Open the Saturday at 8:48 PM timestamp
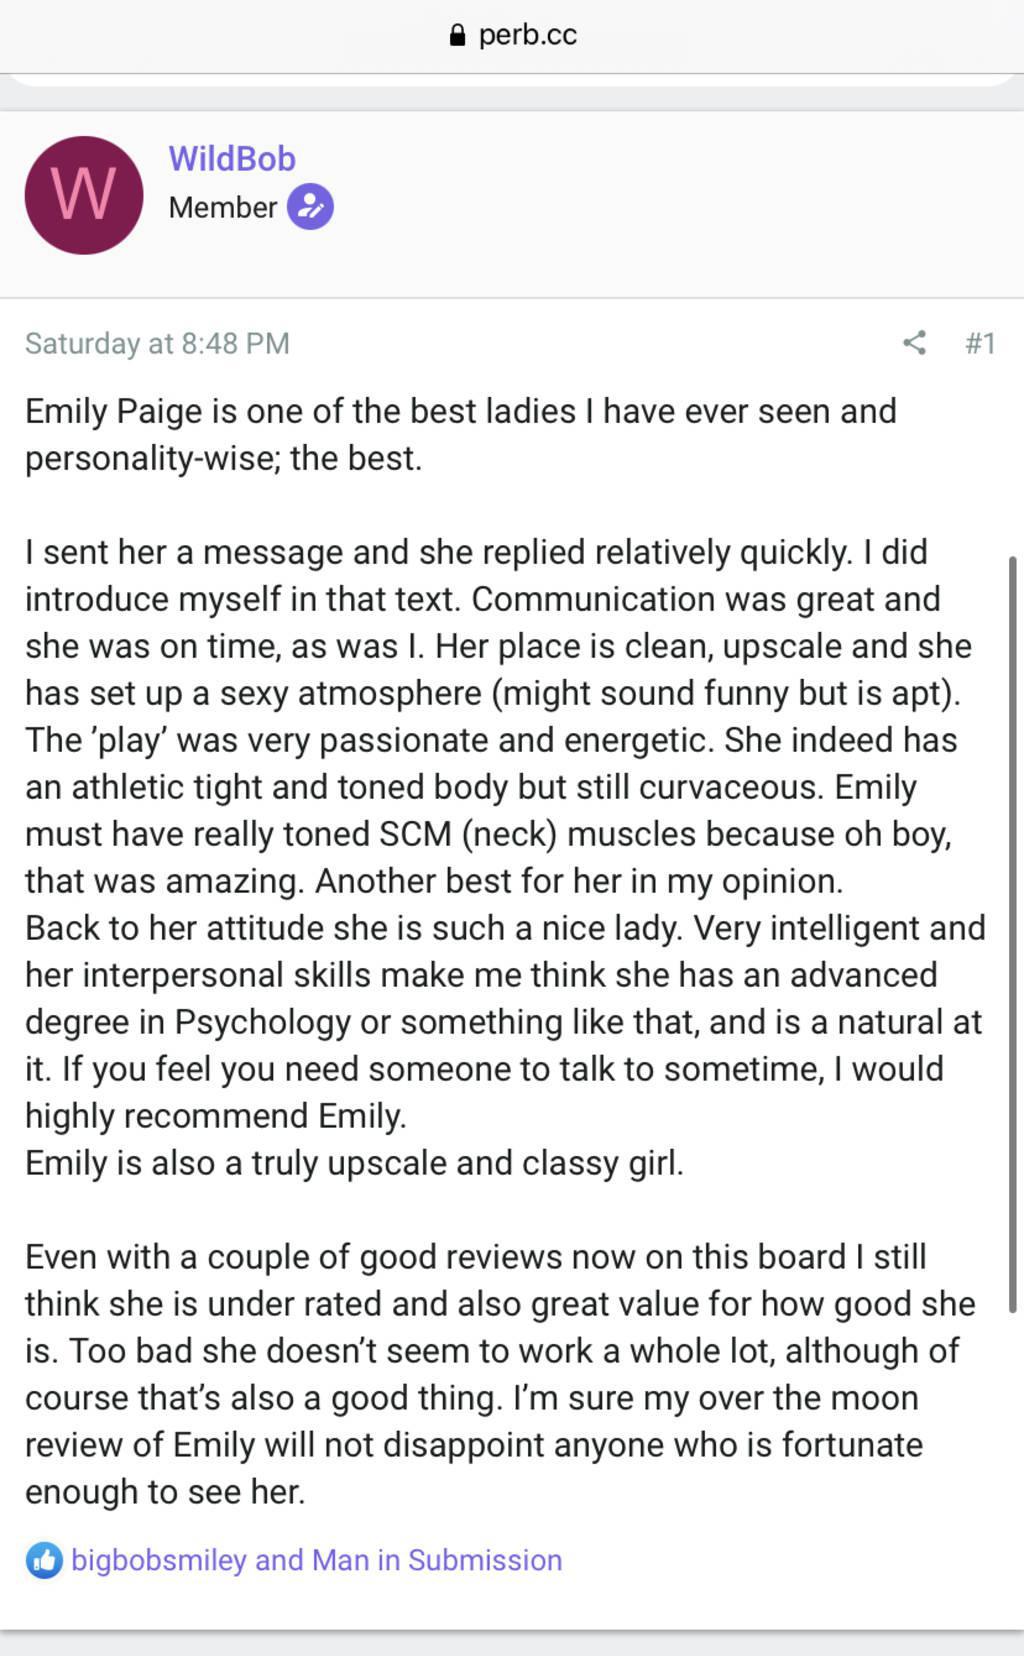This screenshot has height=1656, width=1024. 157,343
